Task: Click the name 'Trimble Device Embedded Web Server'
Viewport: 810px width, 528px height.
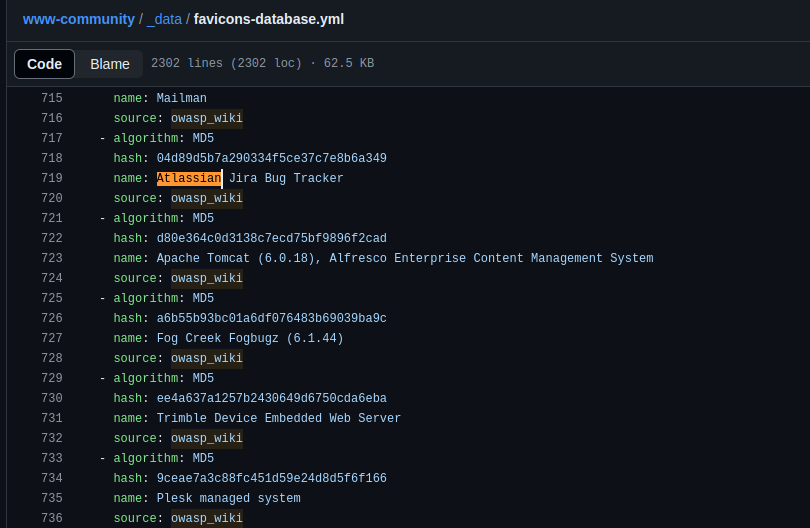Action: tap(279, 418)
